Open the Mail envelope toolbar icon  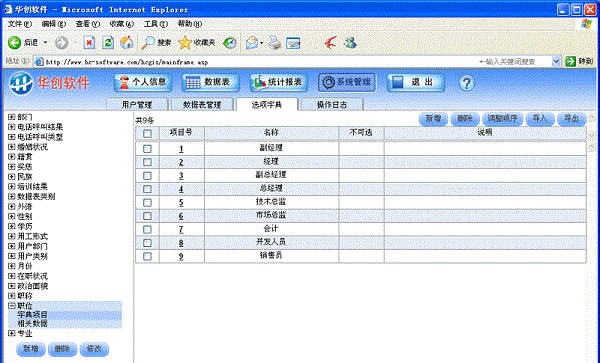click(252, 42)
